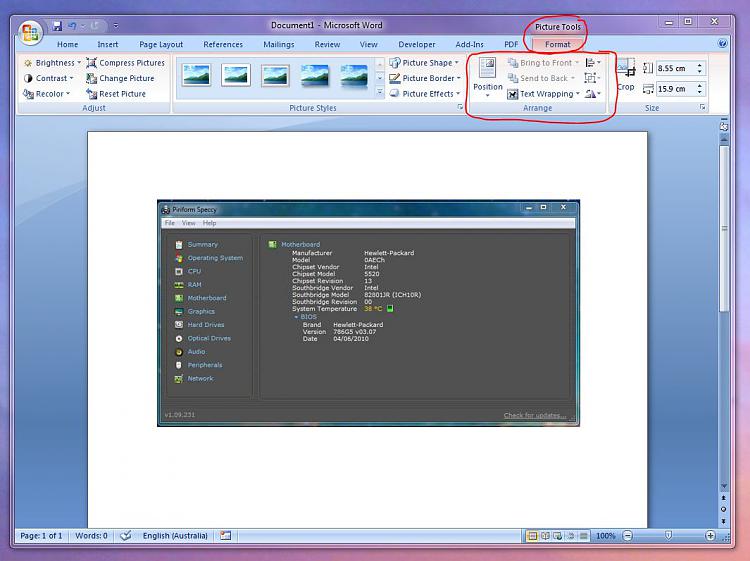This screenshot has width=750, height=561.
Task: Click the macro recording status bar icon
Action: click(x=225, y=536)
